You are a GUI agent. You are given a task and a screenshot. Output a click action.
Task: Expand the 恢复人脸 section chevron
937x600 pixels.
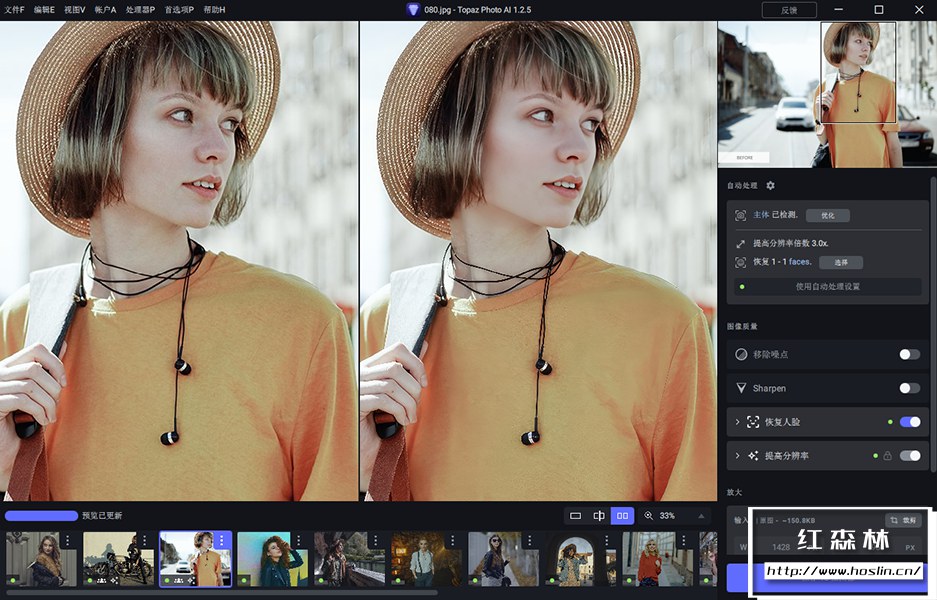click(x=738, y=422)
